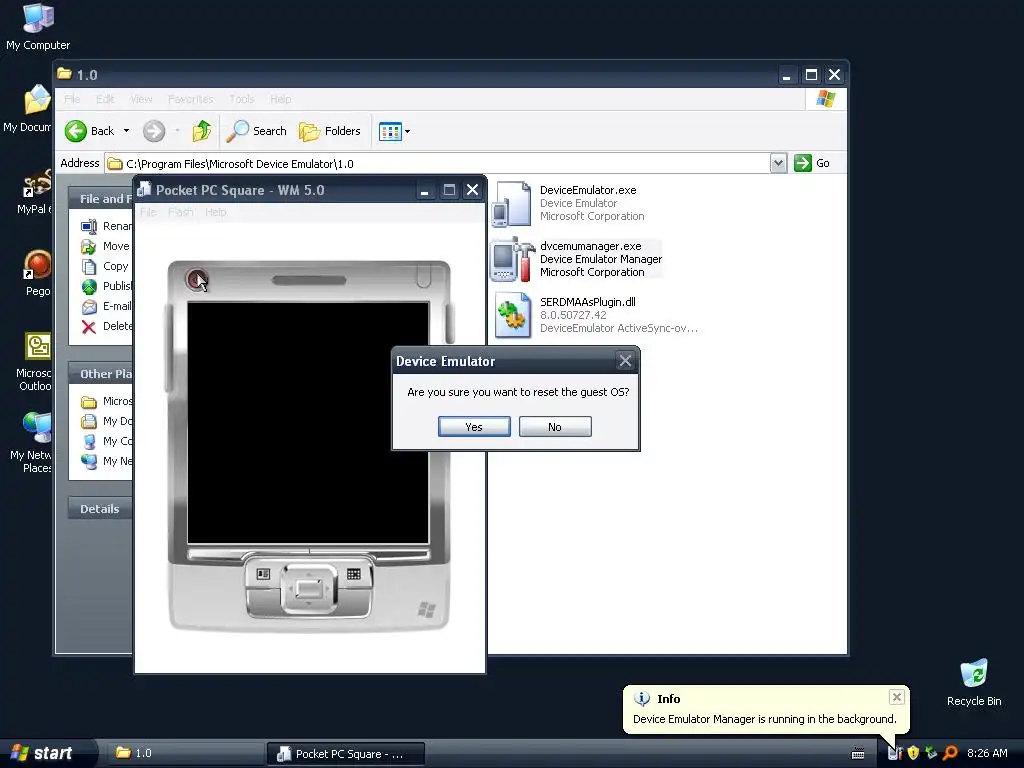Open the Back history dropdown arrow

click(x=126, y=131)
